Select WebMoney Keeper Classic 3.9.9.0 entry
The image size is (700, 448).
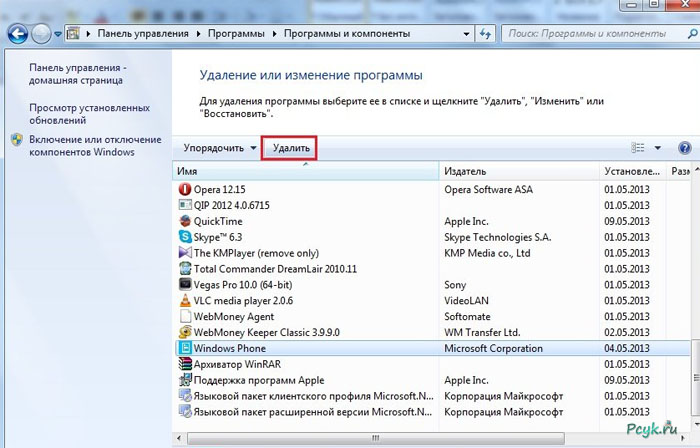click(267, 332)
